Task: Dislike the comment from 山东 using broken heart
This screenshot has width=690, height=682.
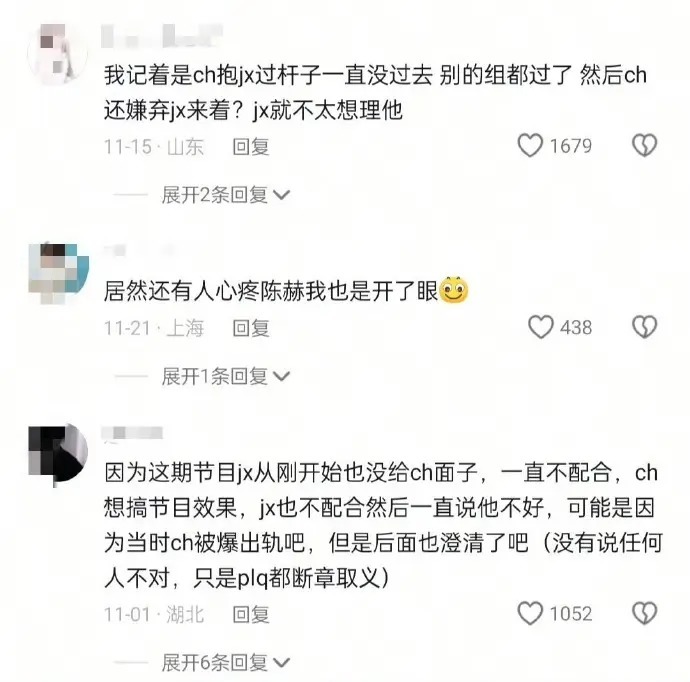Action: point(644,146)
